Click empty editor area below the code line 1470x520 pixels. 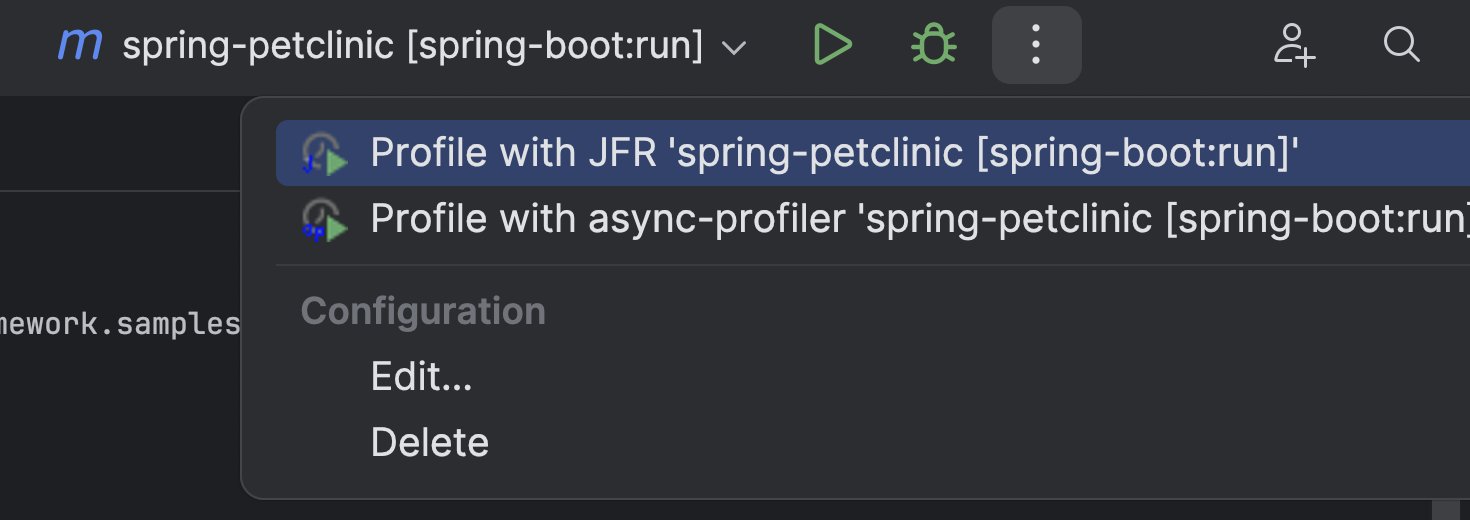[x=120, y=430]
